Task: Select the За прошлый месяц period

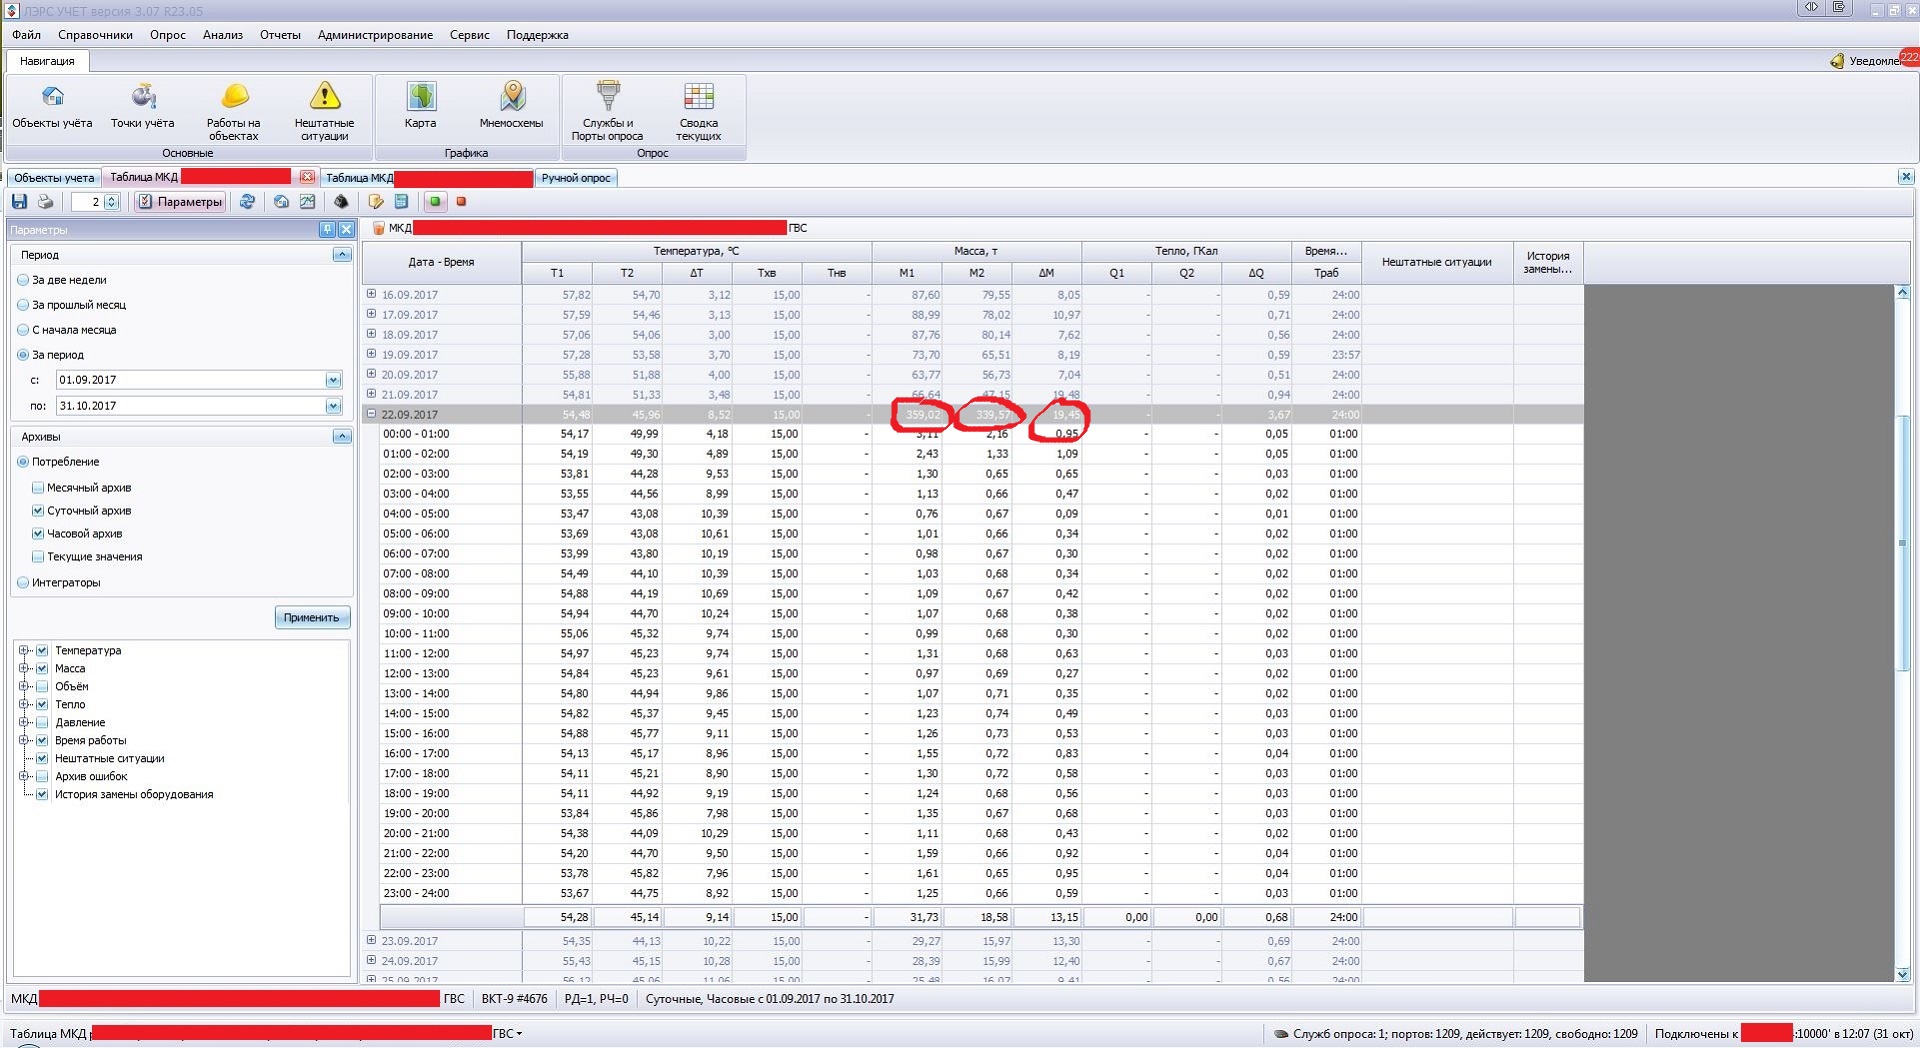Action: (x=71, y=305)
